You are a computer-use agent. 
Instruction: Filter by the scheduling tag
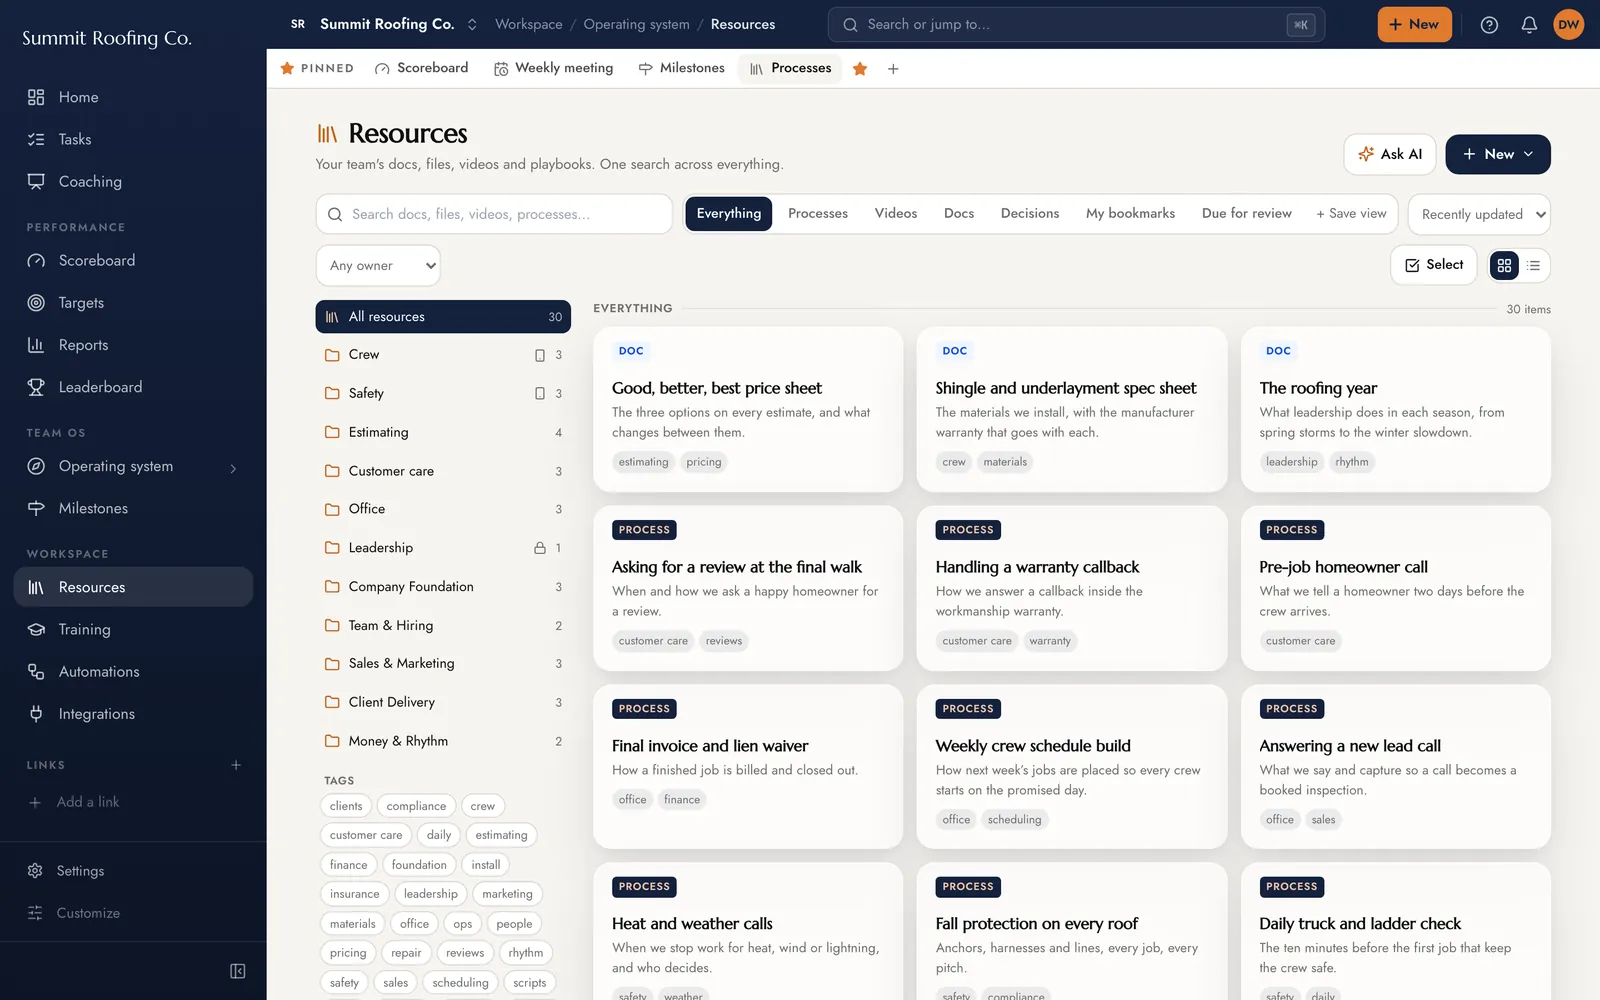(x=460, y=983)
